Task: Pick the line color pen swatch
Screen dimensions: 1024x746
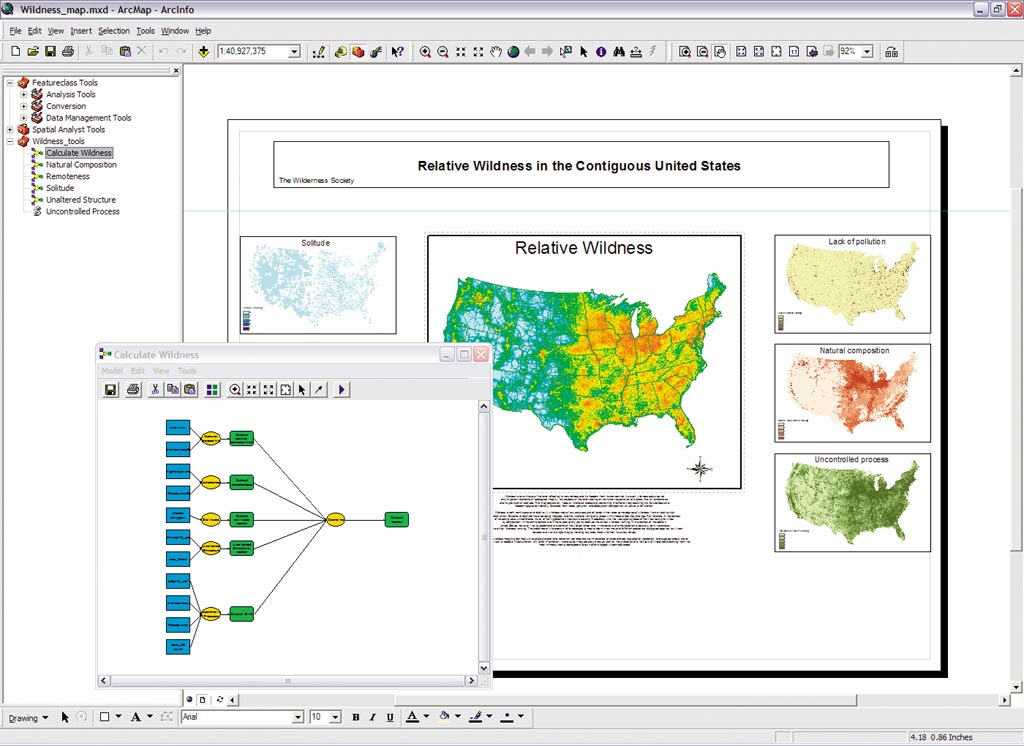Action: tap(475, 717)
